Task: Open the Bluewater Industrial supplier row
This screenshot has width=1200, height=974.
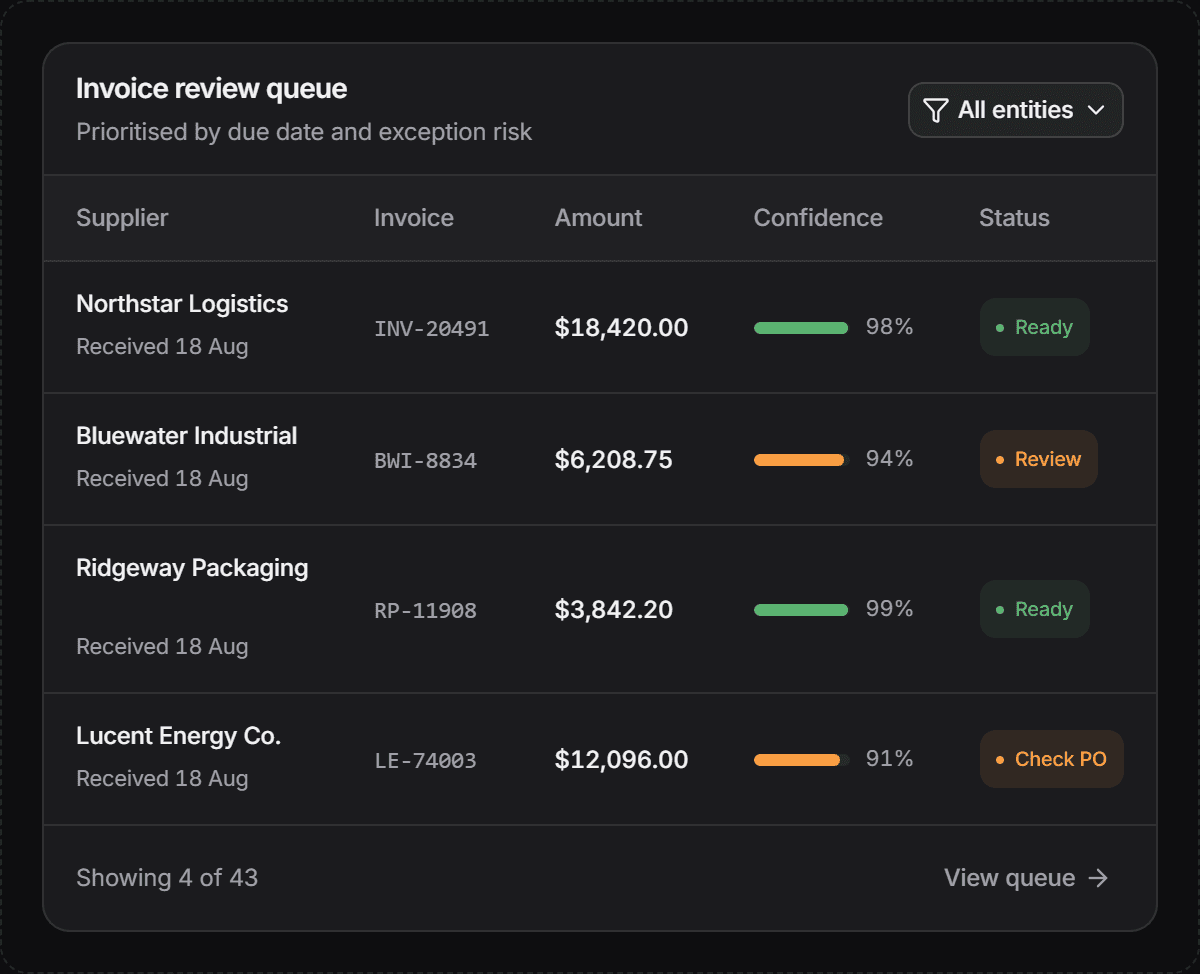Action: click(600, 459)
